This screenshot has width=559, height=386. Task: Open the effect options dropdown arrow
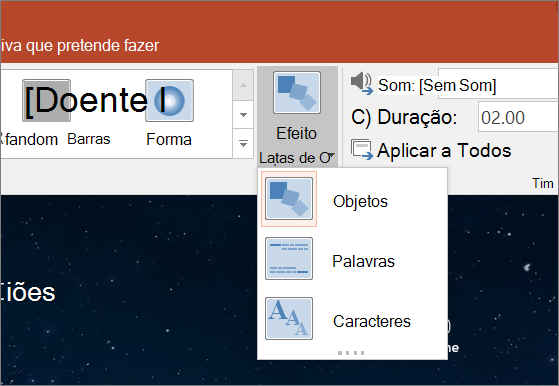331,156
